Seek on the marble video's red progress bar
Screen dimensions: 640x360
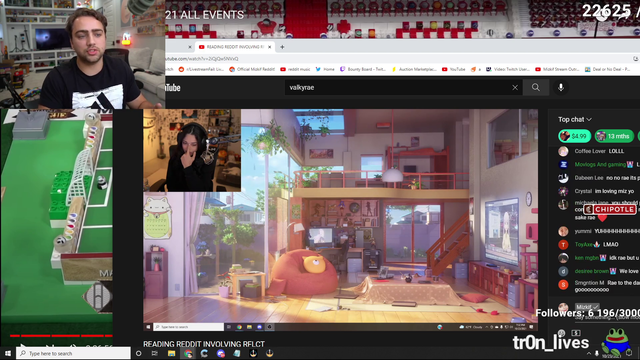coord(61,336)
